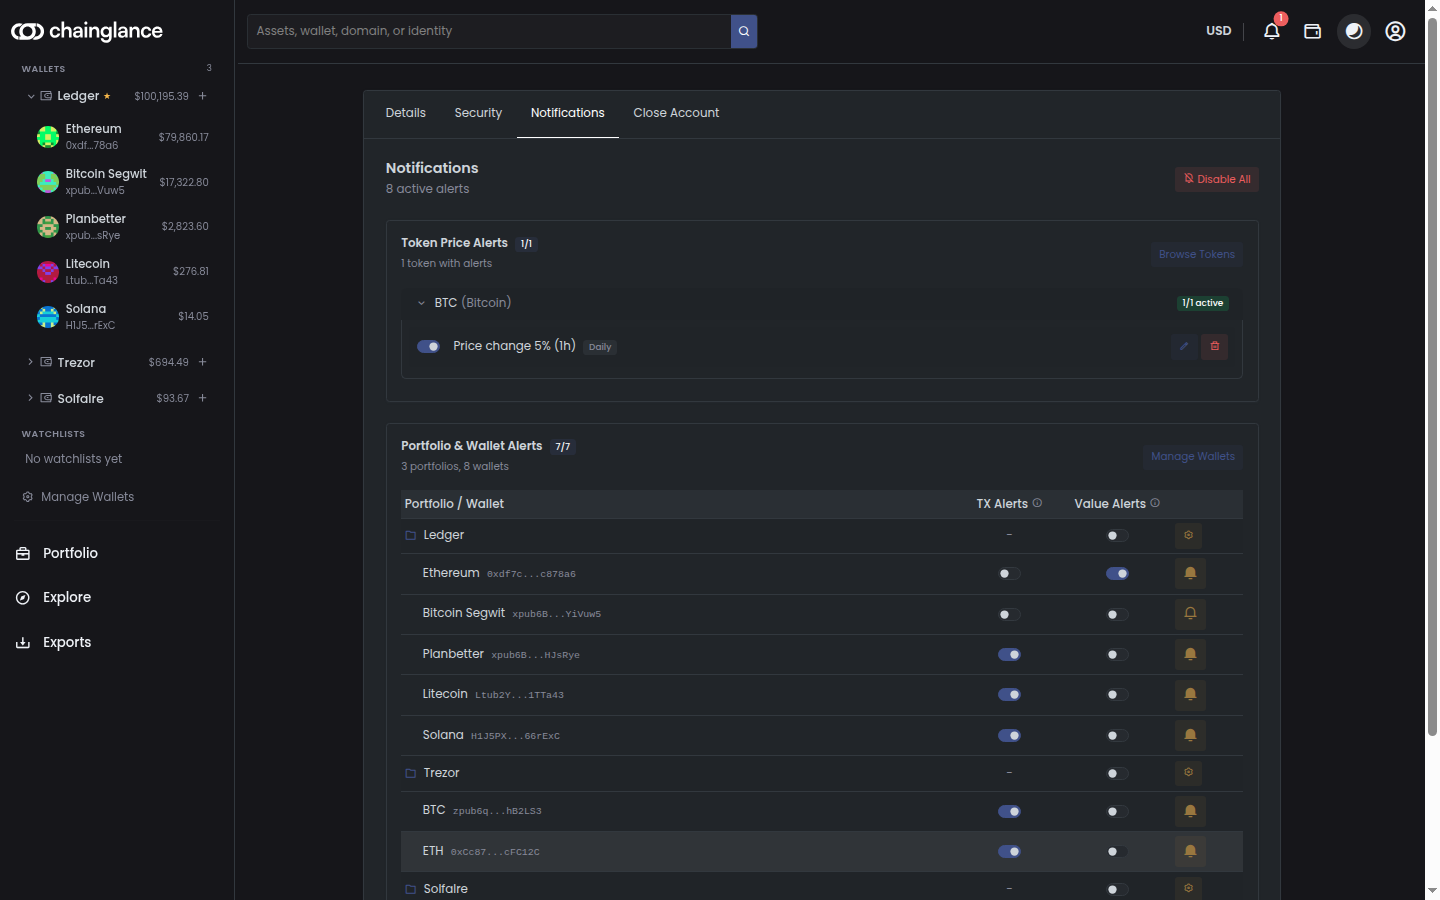
Task: Turn off TX Alerts for Litecoin
Action: (x=1009, y=695)
